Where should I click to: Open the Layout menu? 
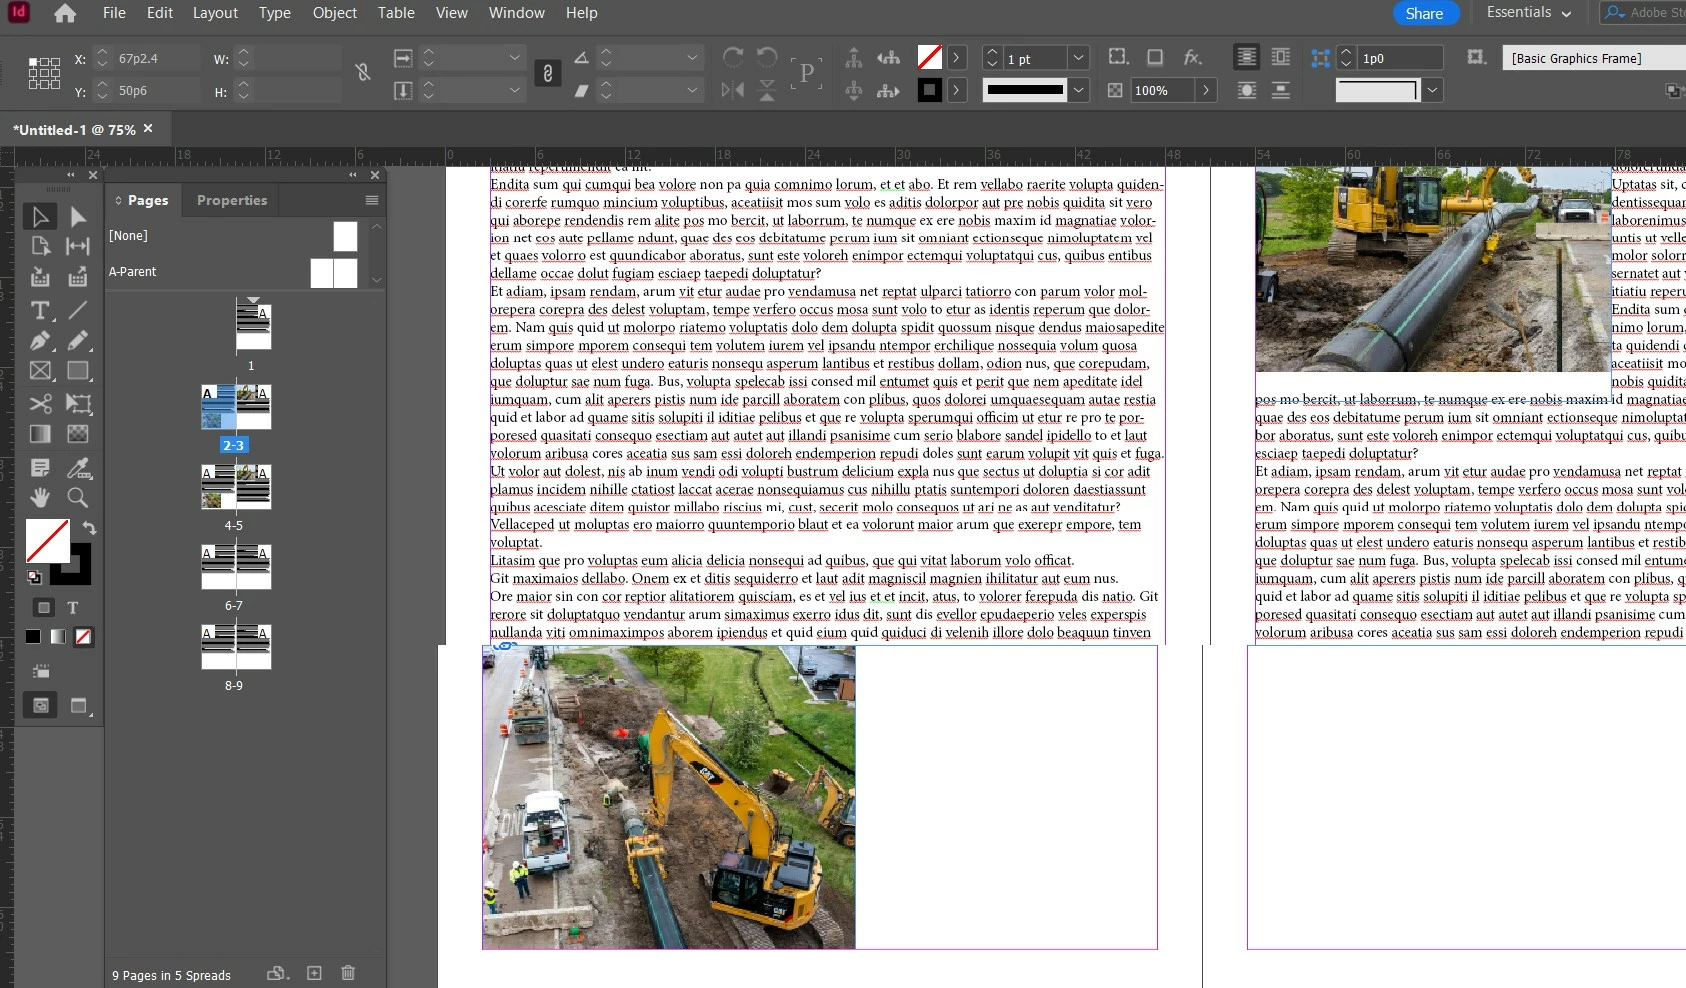(x=215, y=13)
